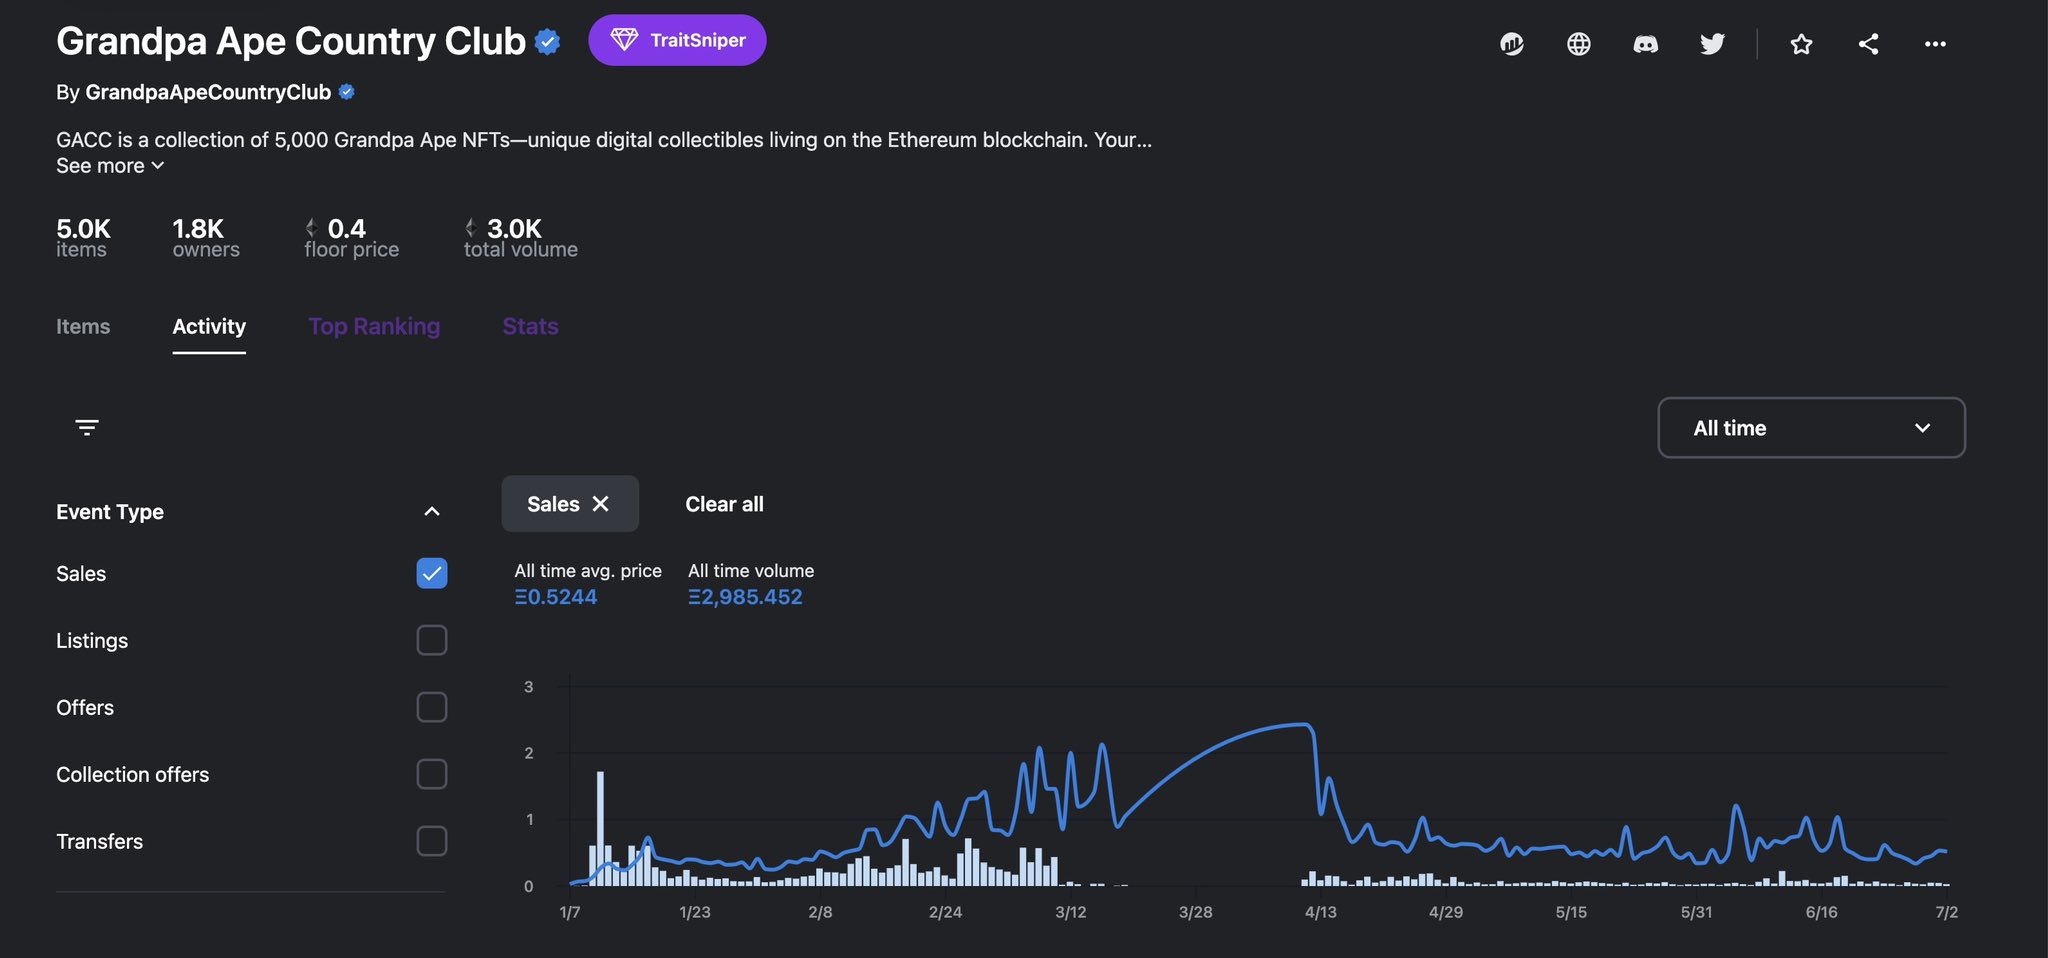2048x958 pixels.
Task: Open the chart analytics icon link
Action: [1511, 44]
